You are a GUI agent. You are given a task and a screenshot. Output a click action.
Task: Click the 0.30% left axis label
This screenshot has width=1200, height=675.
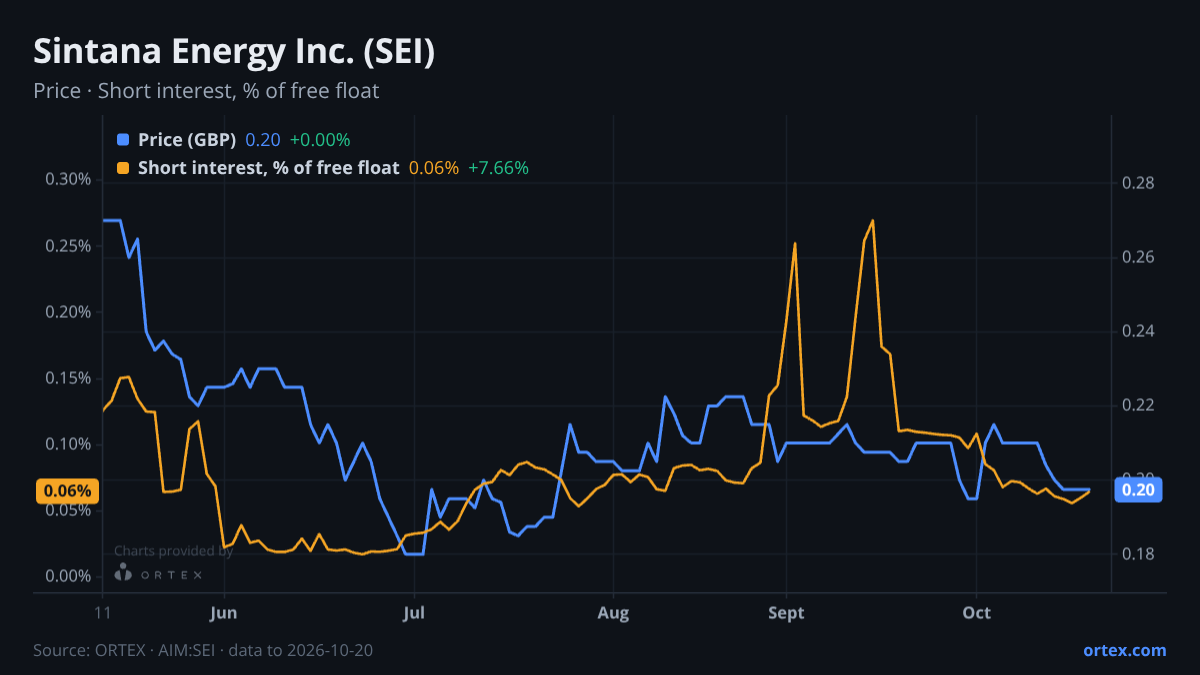point(69,180)
